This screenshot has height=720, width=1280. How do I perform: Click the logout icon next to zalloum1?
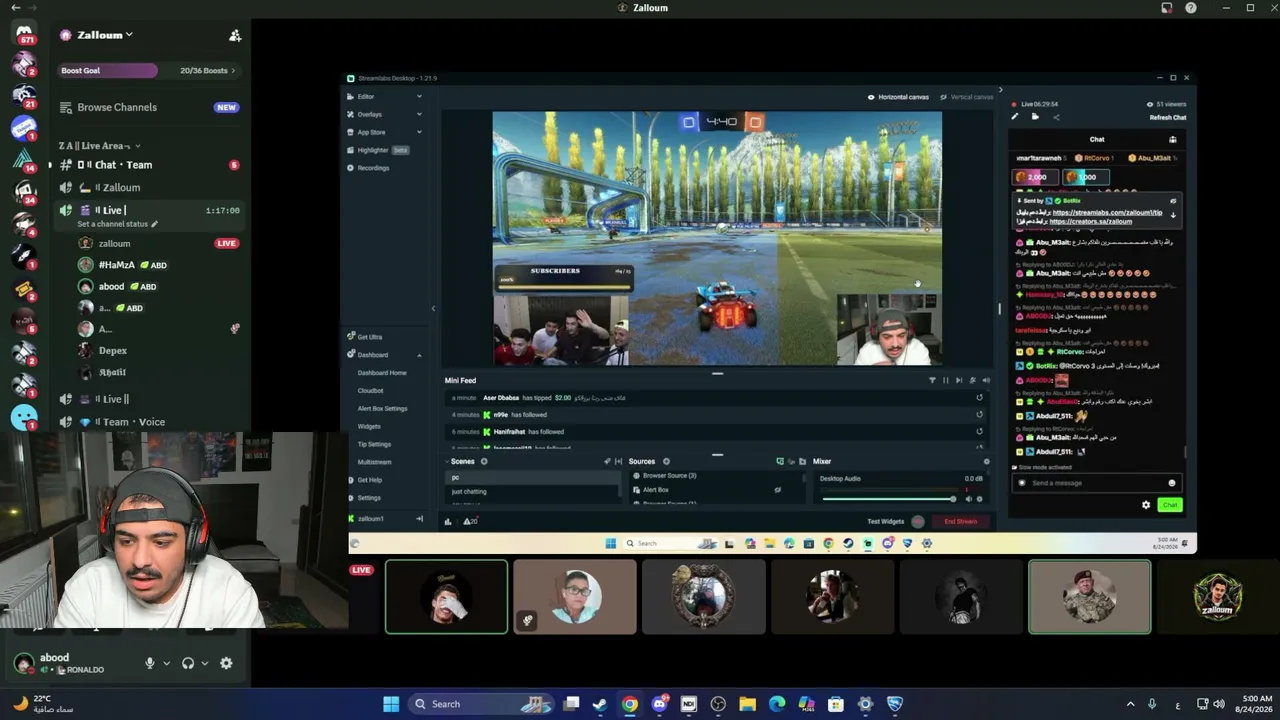[x=419, y=519]
